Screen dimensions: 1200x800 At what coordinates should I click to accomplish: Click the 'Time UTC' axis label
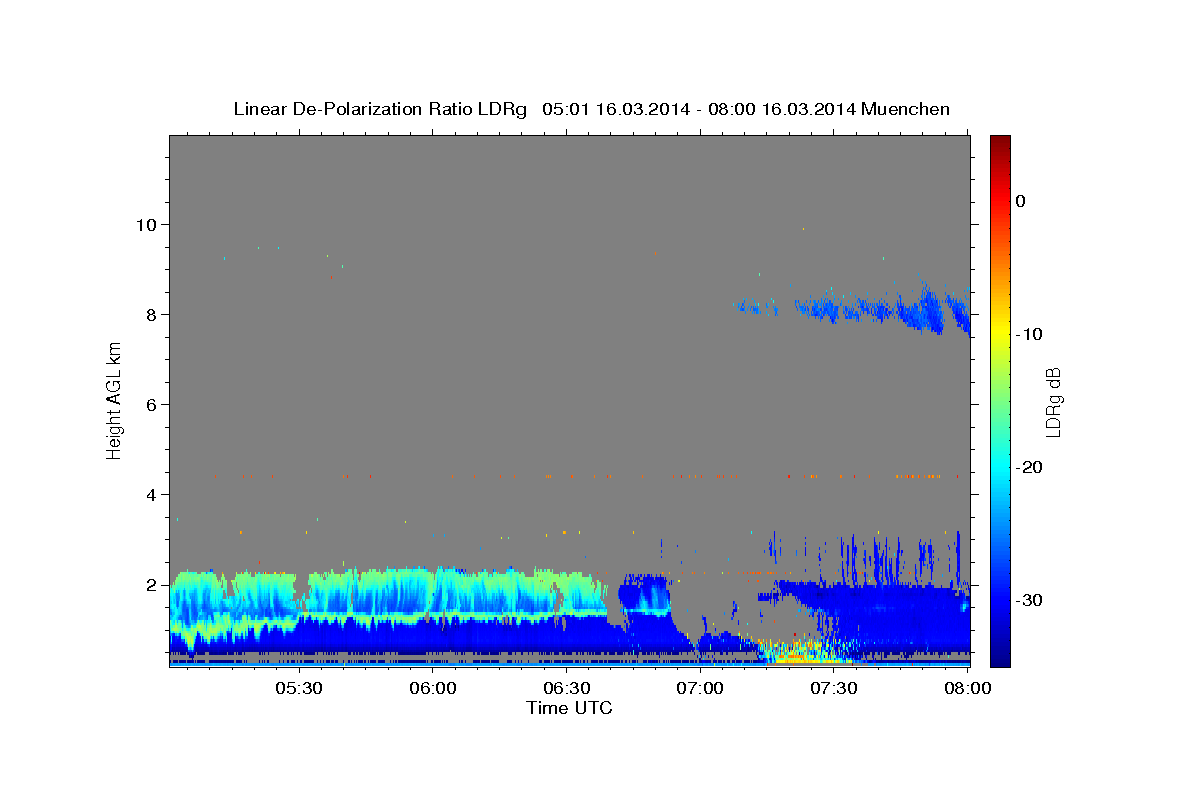click(x=569, y=708)
